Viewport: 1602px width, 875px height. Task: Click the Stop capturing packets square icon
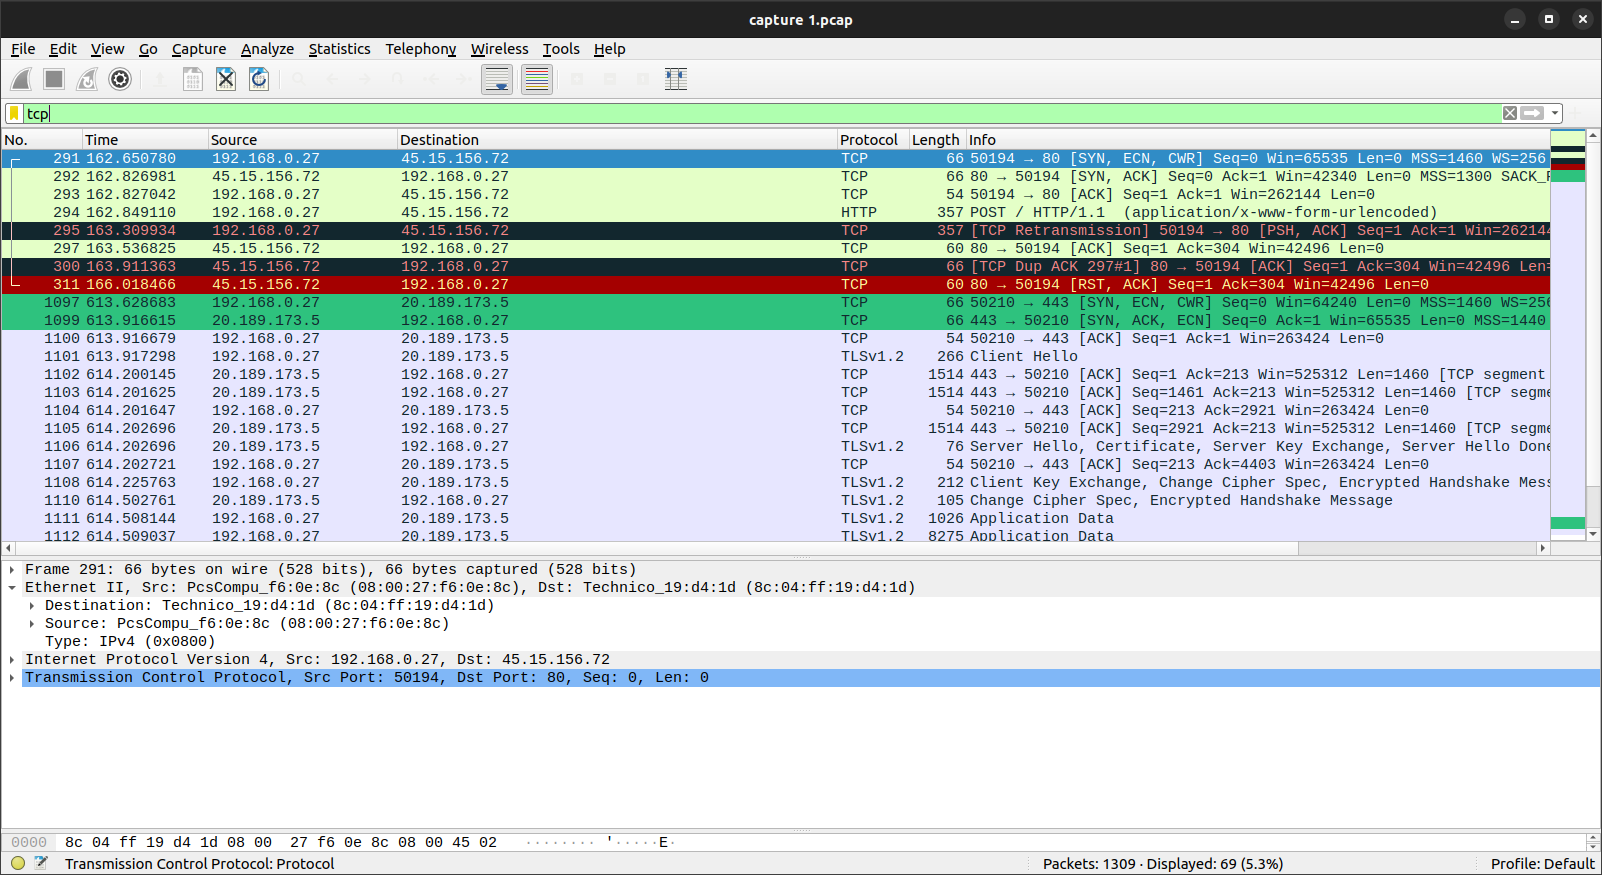point(54,79)
